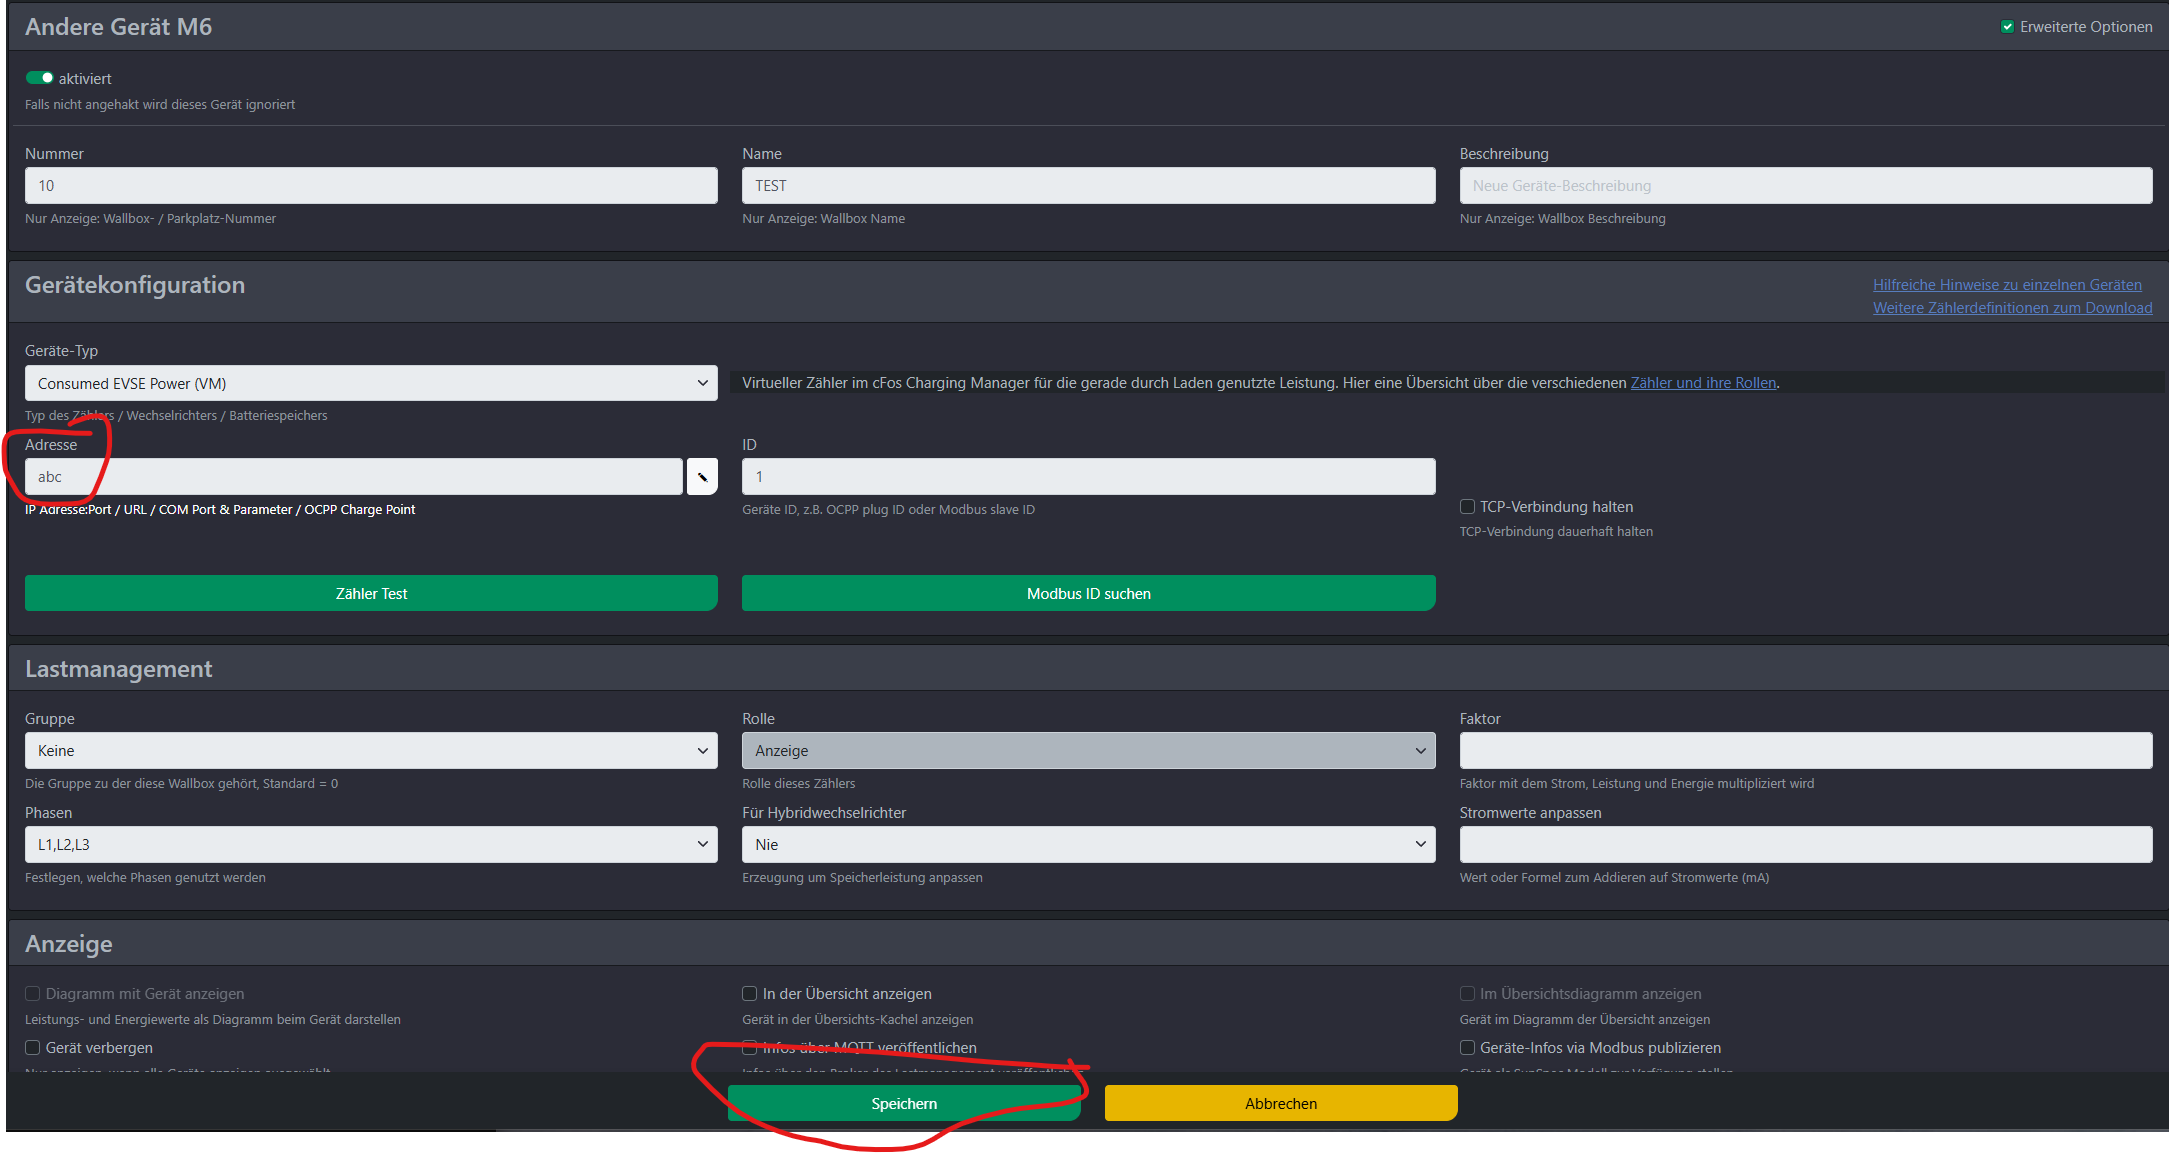Follow the Zähler und ihre Rollen link
Viewport: 2169px width, 1153px height.
[x=1703, y=383]
